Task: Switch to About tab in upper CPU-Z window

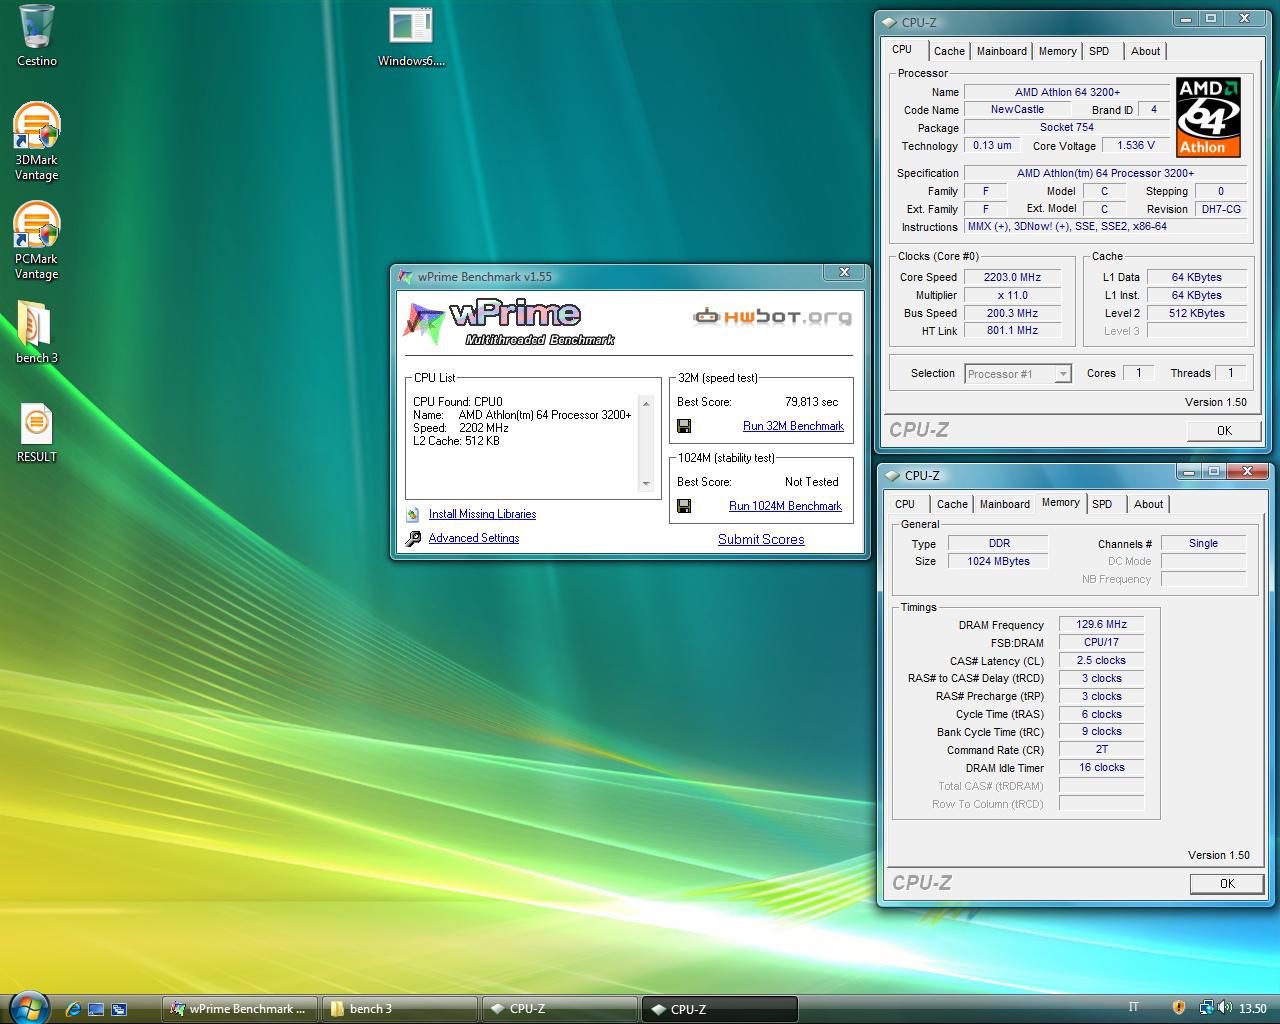Action: tap(1145, 51)
